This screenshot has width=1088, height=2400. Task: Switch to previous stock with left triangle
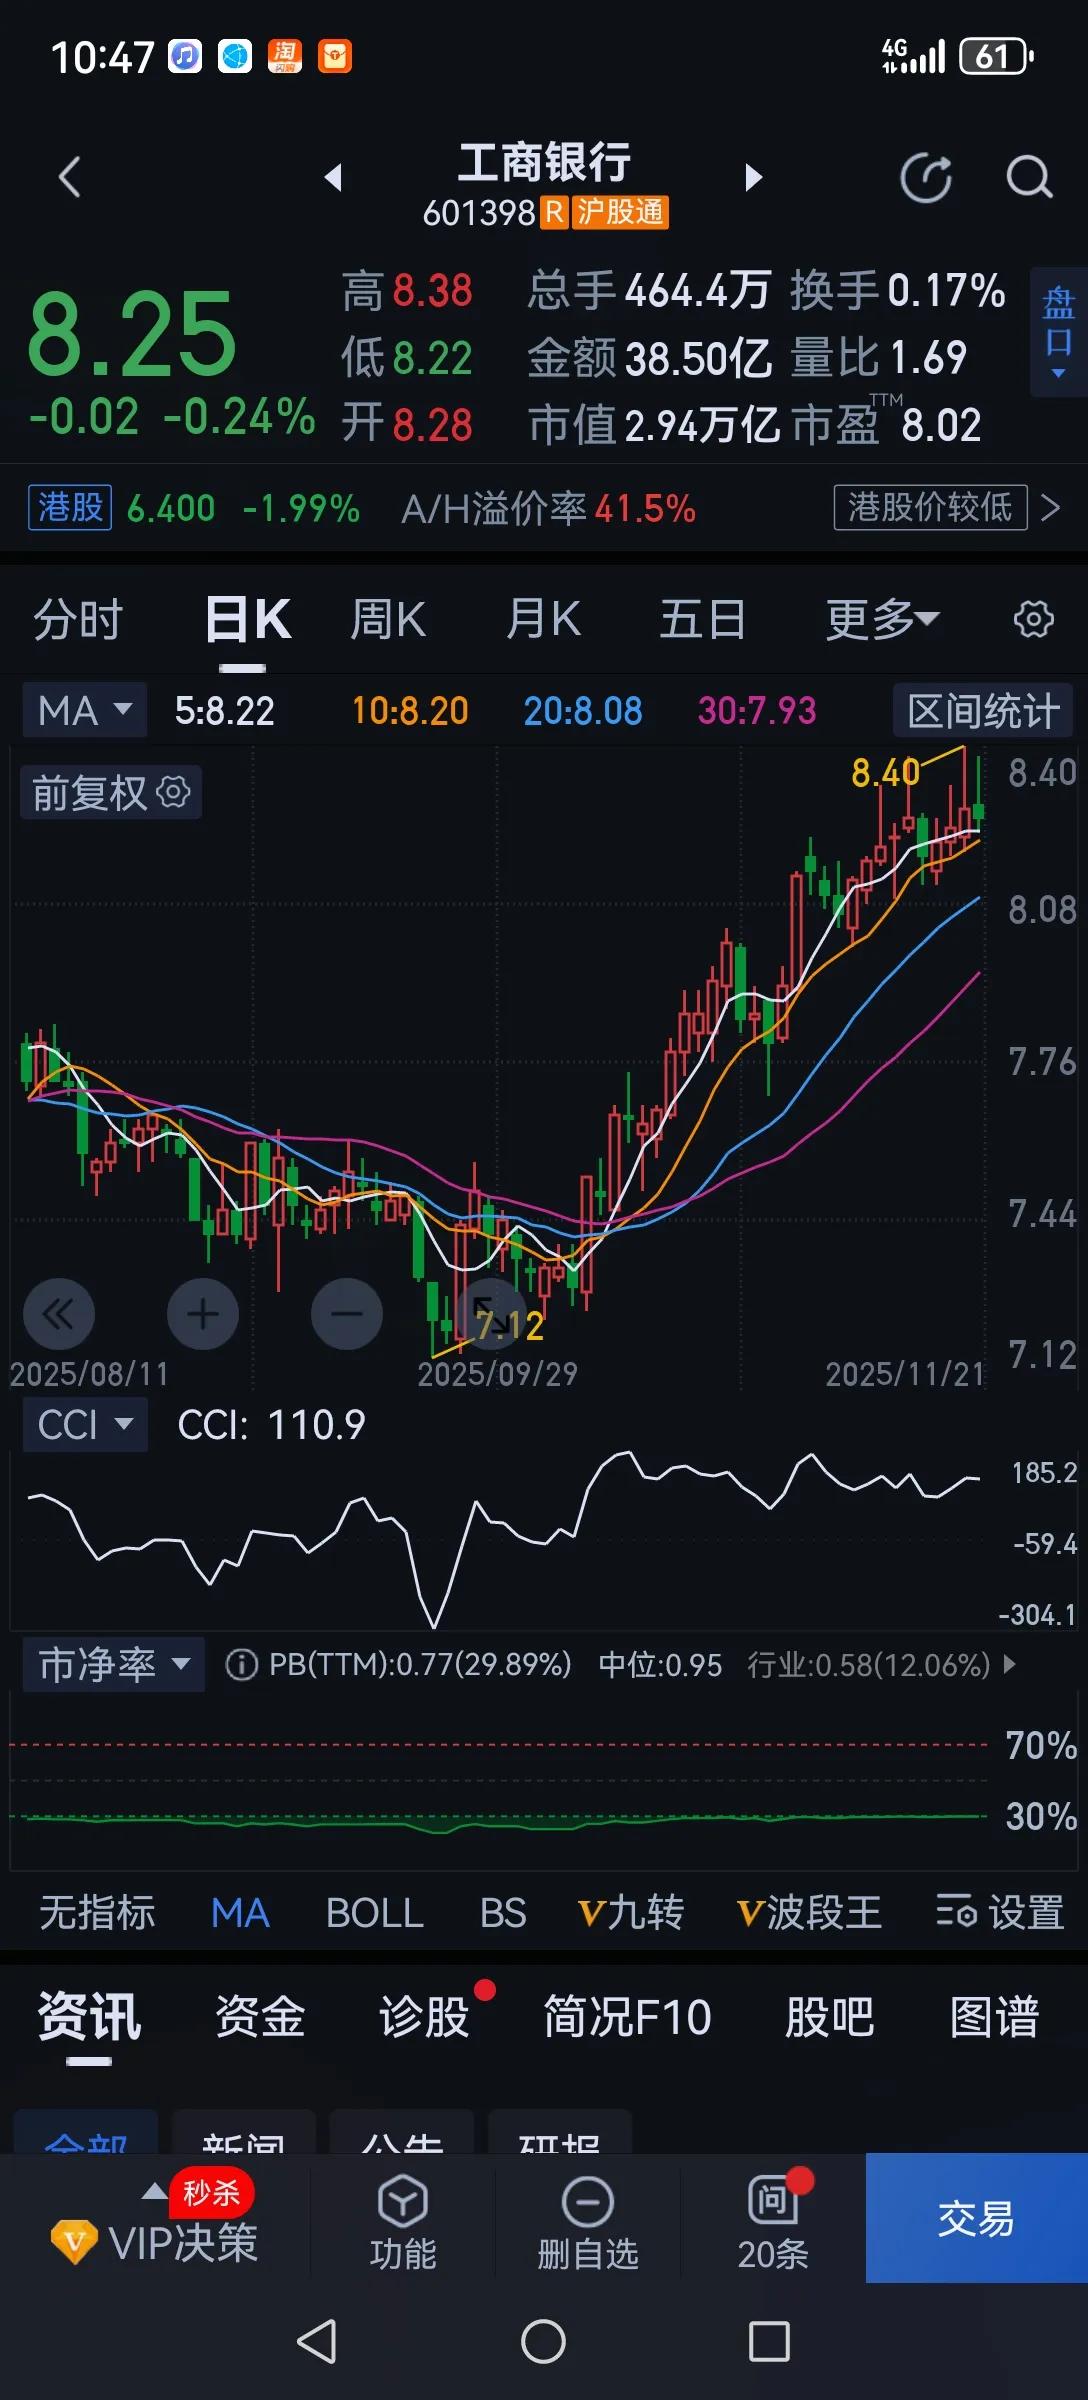tap(334, 178)
